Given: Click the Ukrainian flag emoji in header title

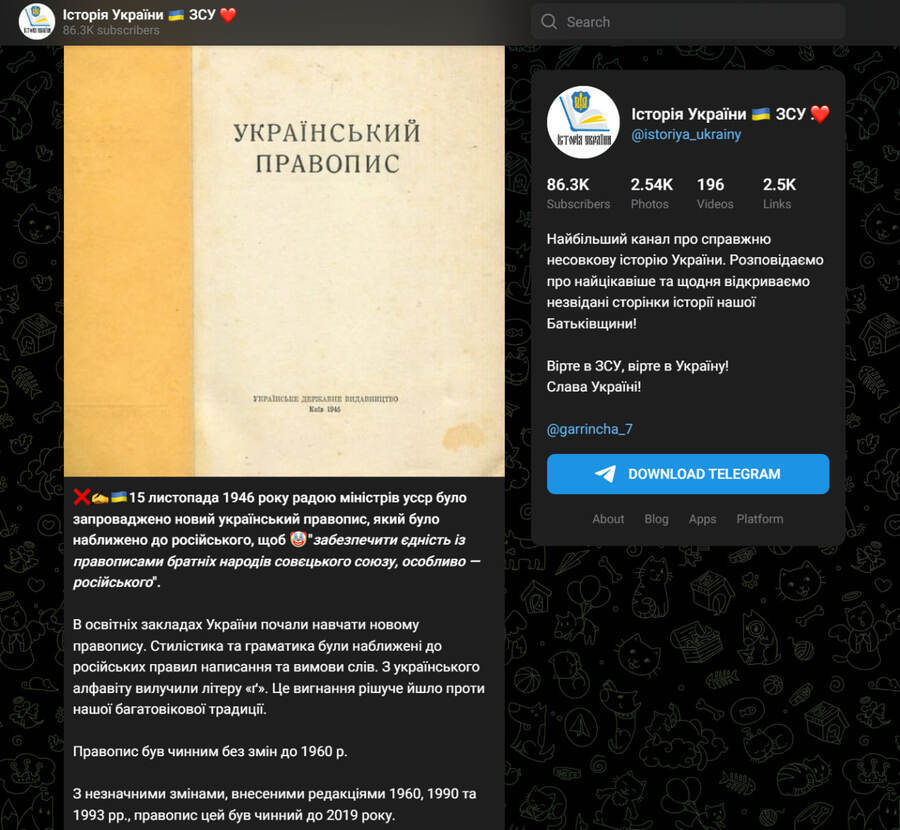Looking at the screenshot, I should tap(176, 14).
